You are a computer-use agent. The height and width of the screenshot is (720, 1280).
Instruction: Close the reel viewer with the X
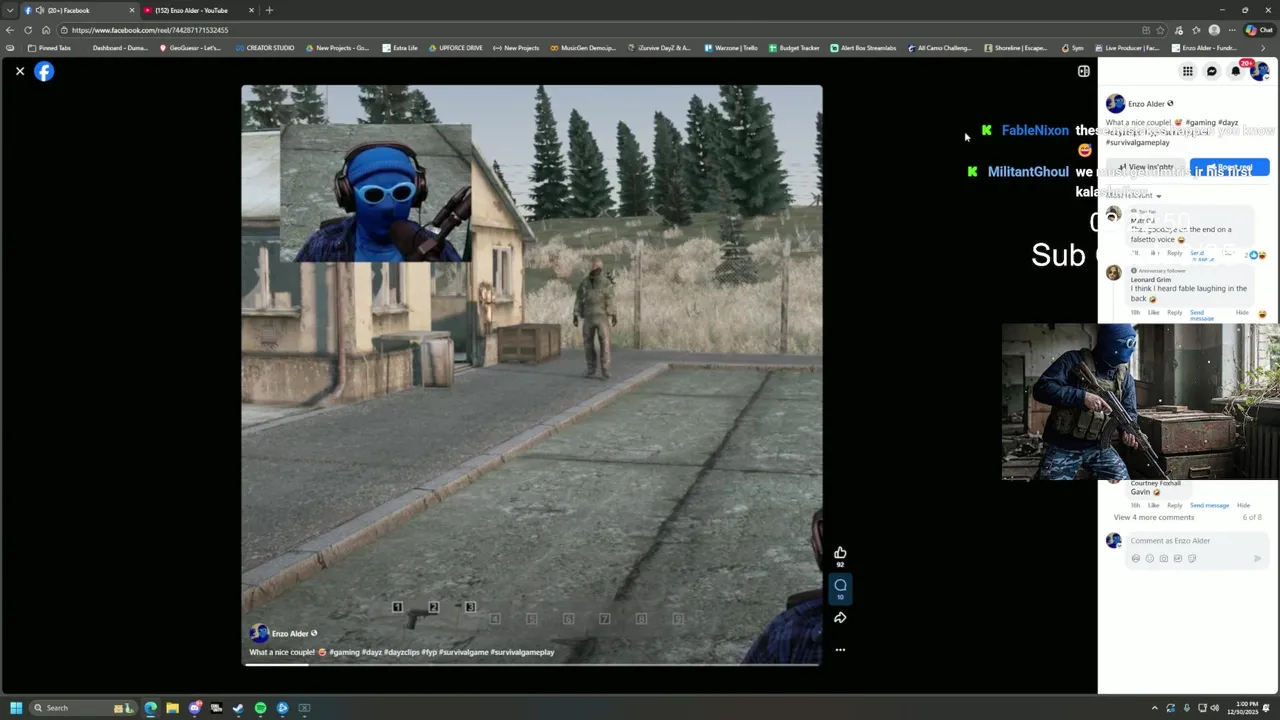[x=19, y=71]
